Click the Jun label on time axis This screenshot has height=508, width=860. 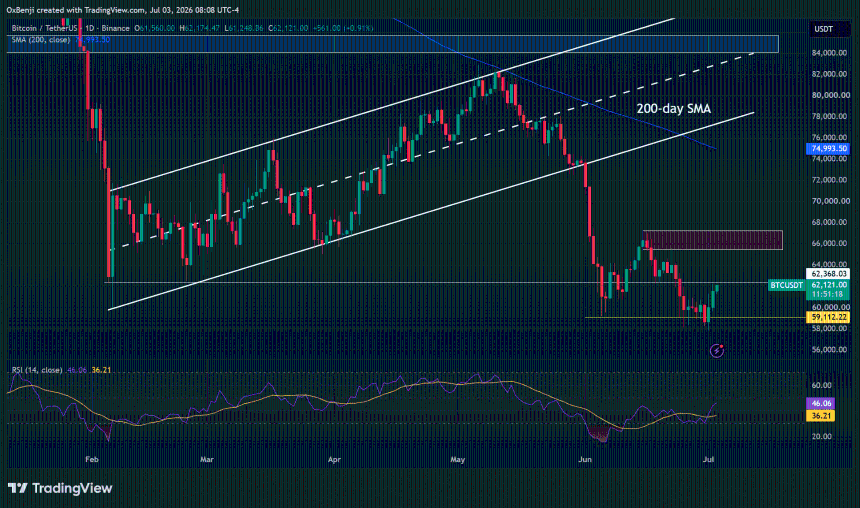coord(585,459)
